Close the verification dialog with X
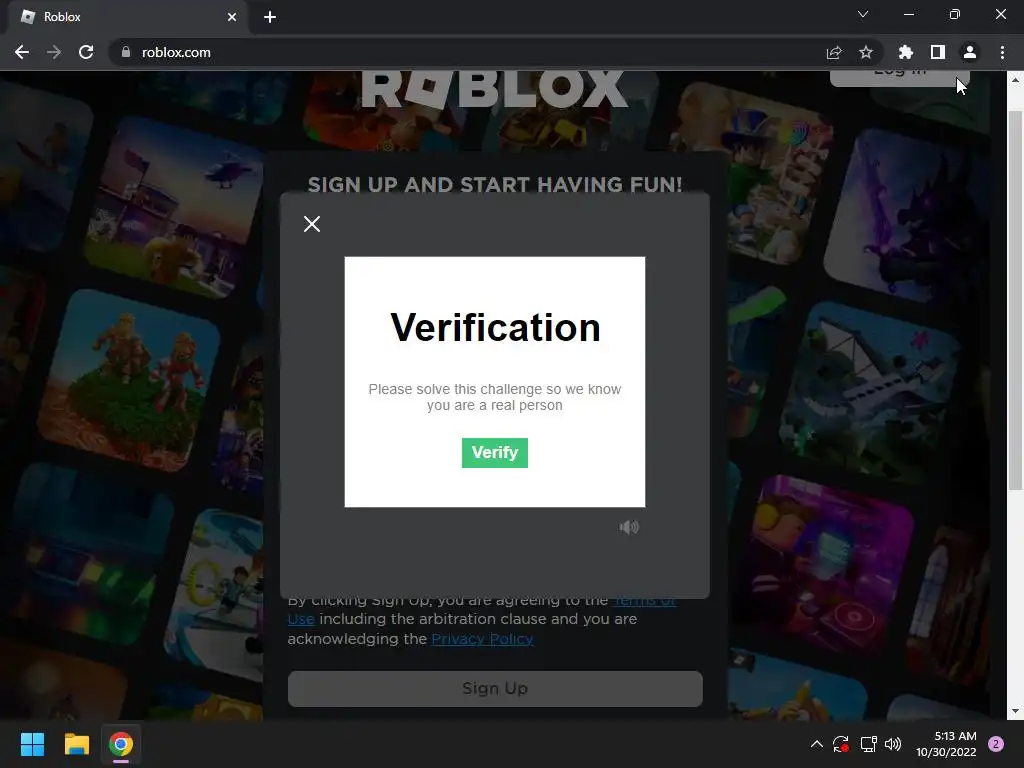Viewport: 1024px width, 768px height. pyautogui.click(x=312, y=224)
